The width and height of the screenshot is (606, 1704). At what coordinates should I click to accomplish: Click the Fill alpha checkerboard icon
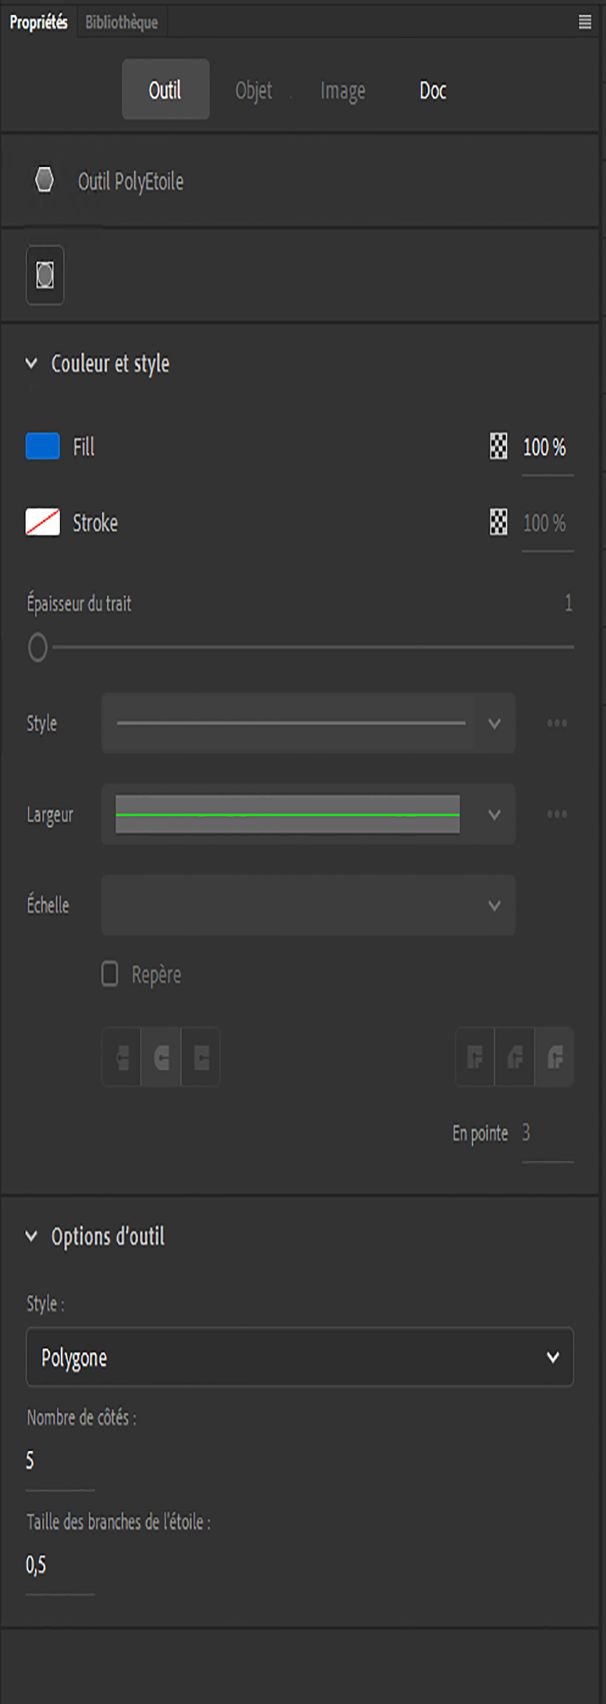tap(498, 447)
